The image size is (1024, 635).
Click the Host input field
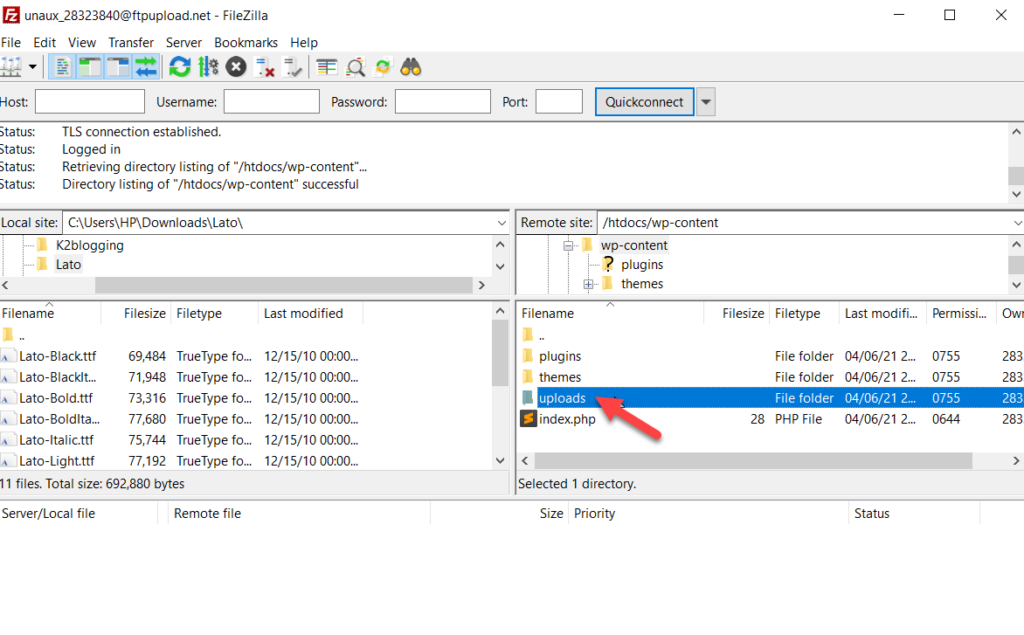(x=89, y=102)
